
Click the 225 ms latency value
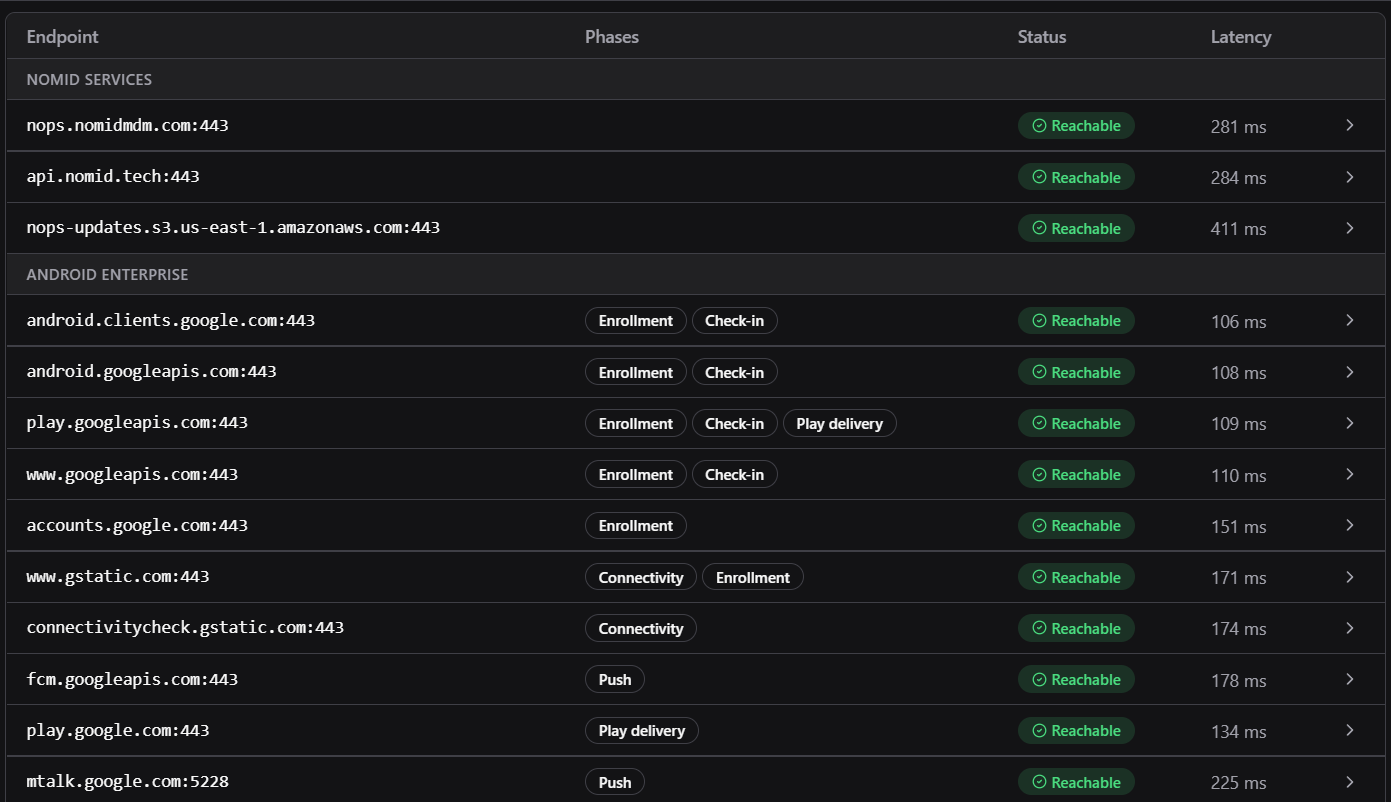[1239, 783]
